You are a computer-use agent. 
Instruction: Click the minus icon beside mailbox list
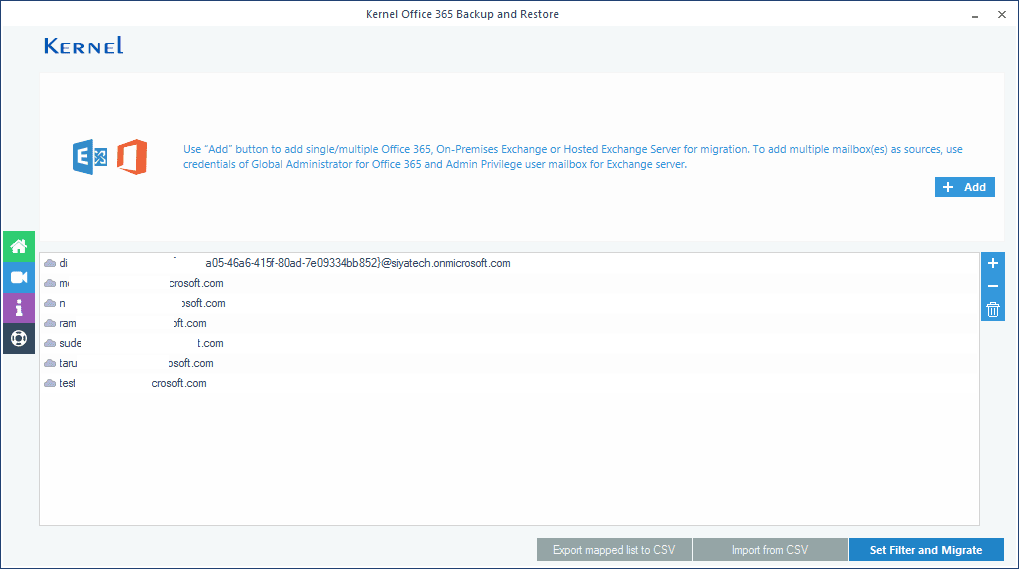[992, 286]
